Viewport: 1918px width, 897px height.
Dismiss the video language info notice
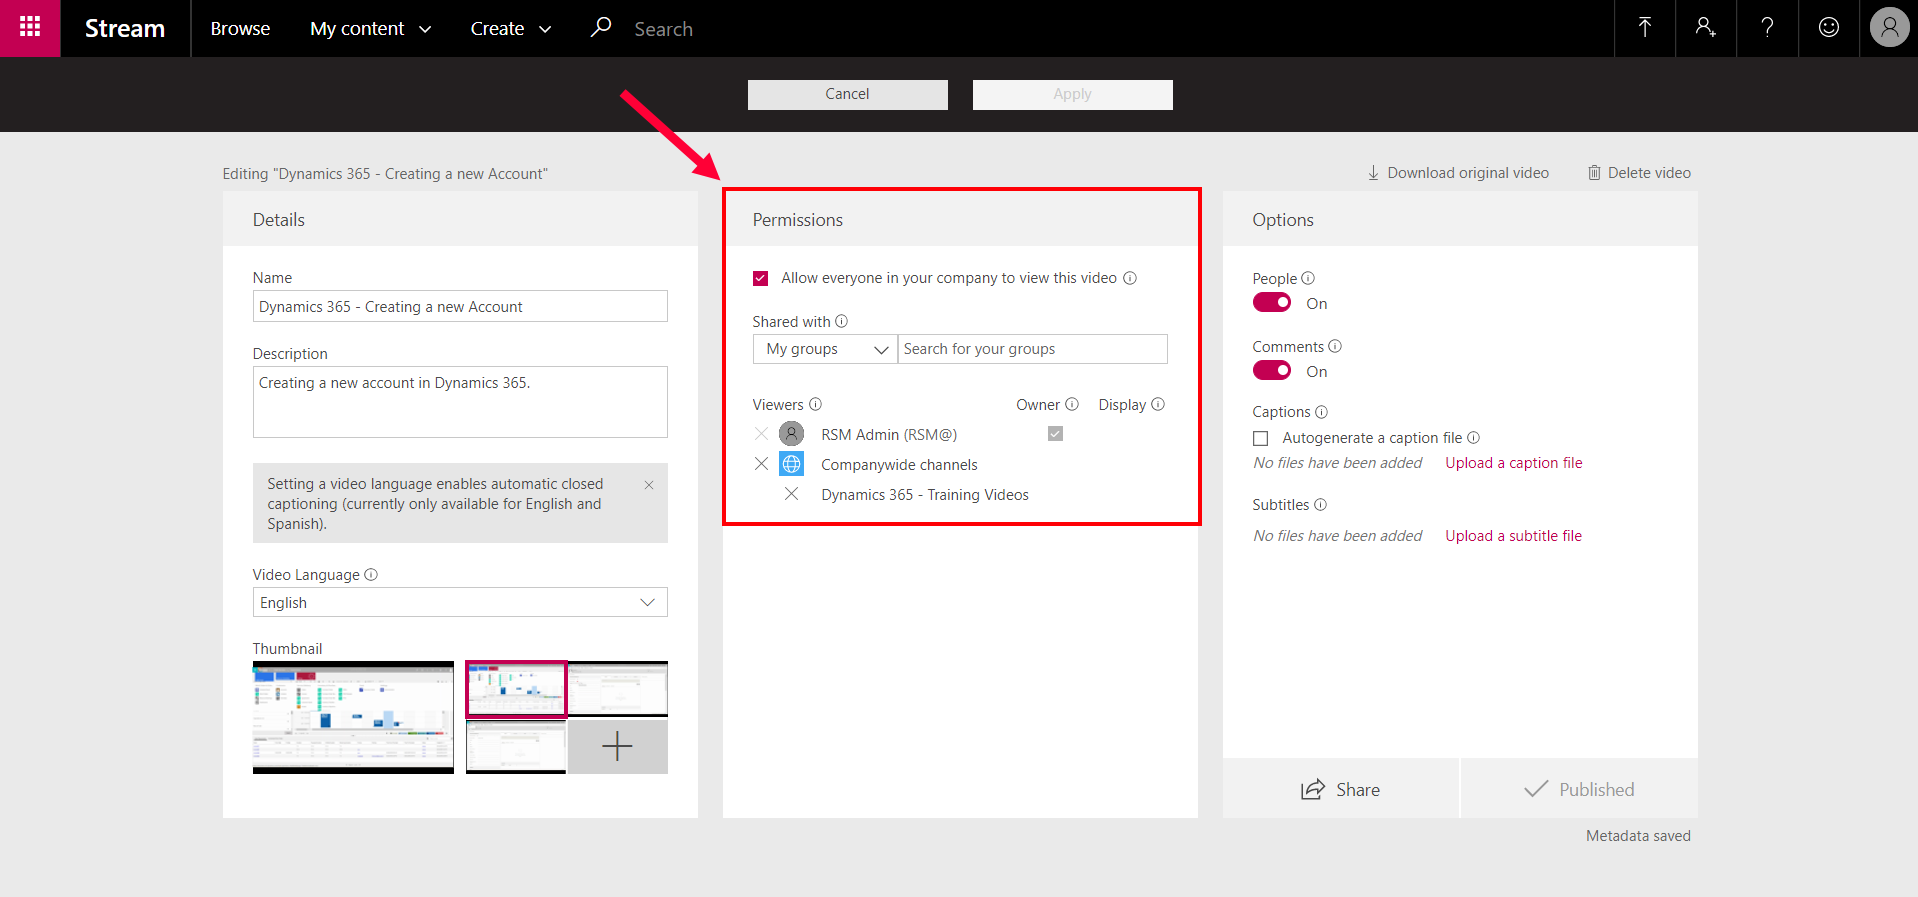649,485
